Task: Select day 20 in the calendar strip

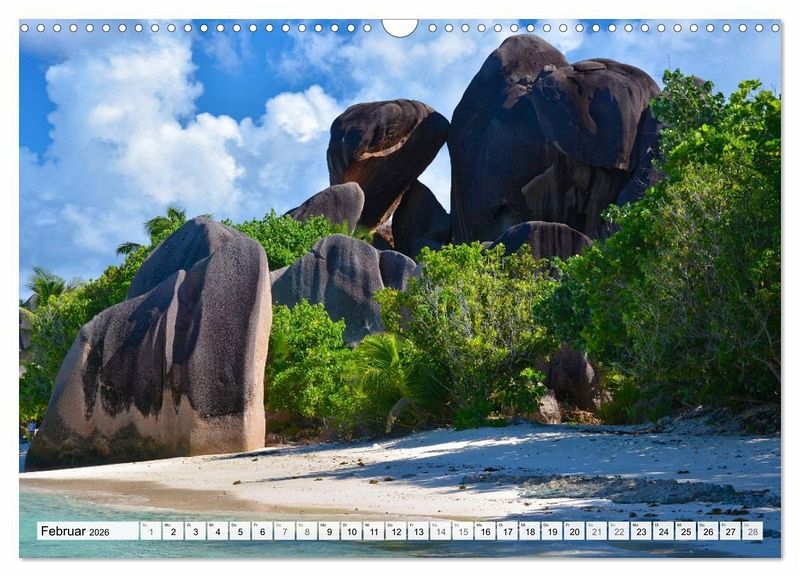Action: [x=574, y=531]
